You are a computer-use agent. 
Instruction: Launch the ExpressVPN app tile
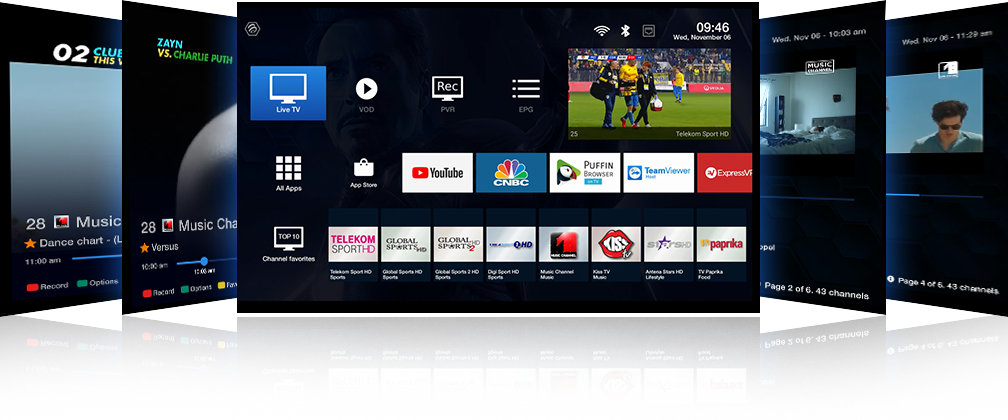point(724,172)
